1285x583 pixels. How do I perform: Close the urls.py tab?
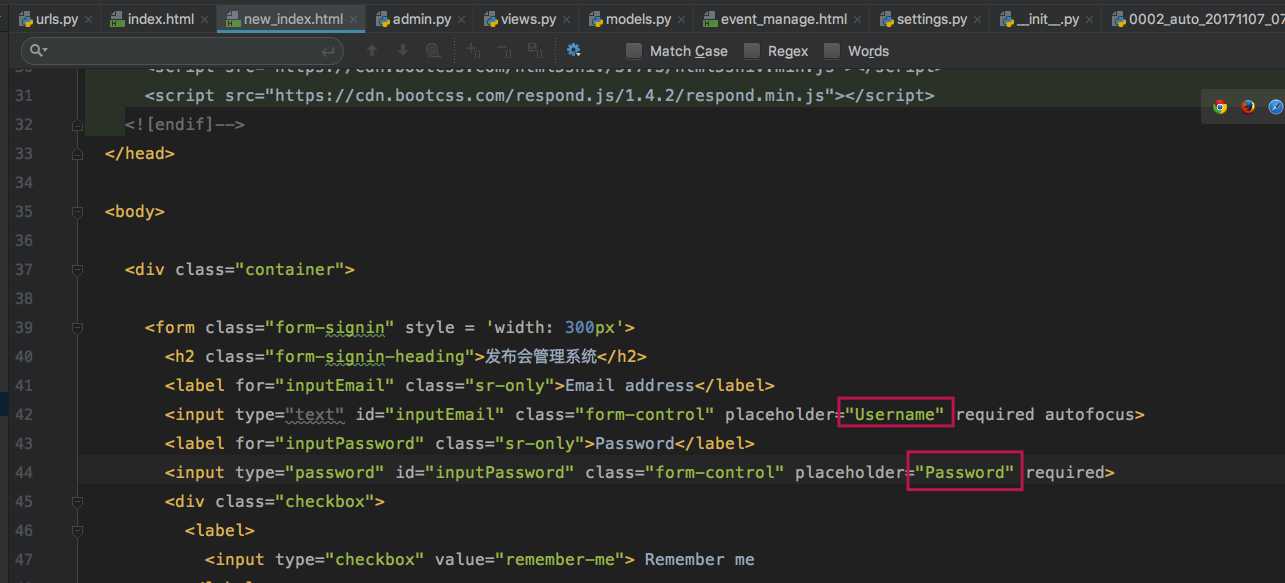click(88, 20)
